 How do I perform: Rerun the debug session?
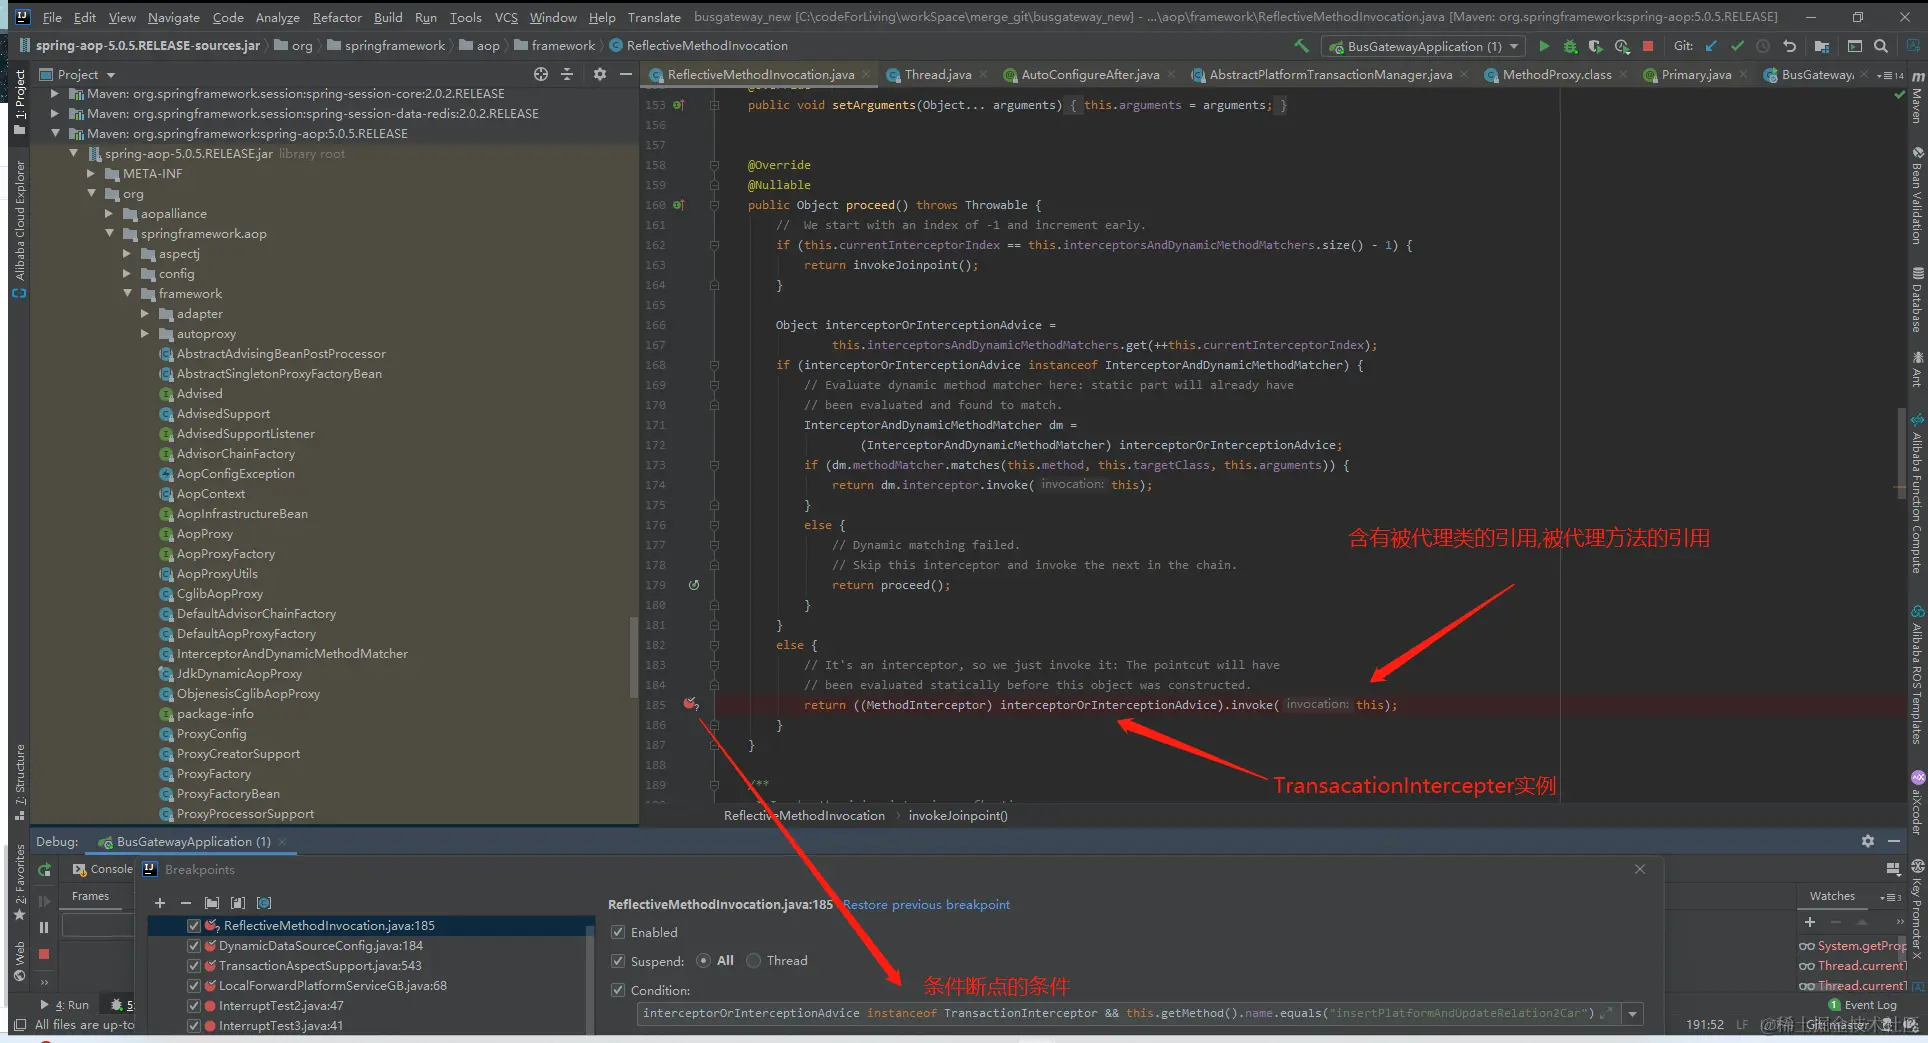pos(44,870)
